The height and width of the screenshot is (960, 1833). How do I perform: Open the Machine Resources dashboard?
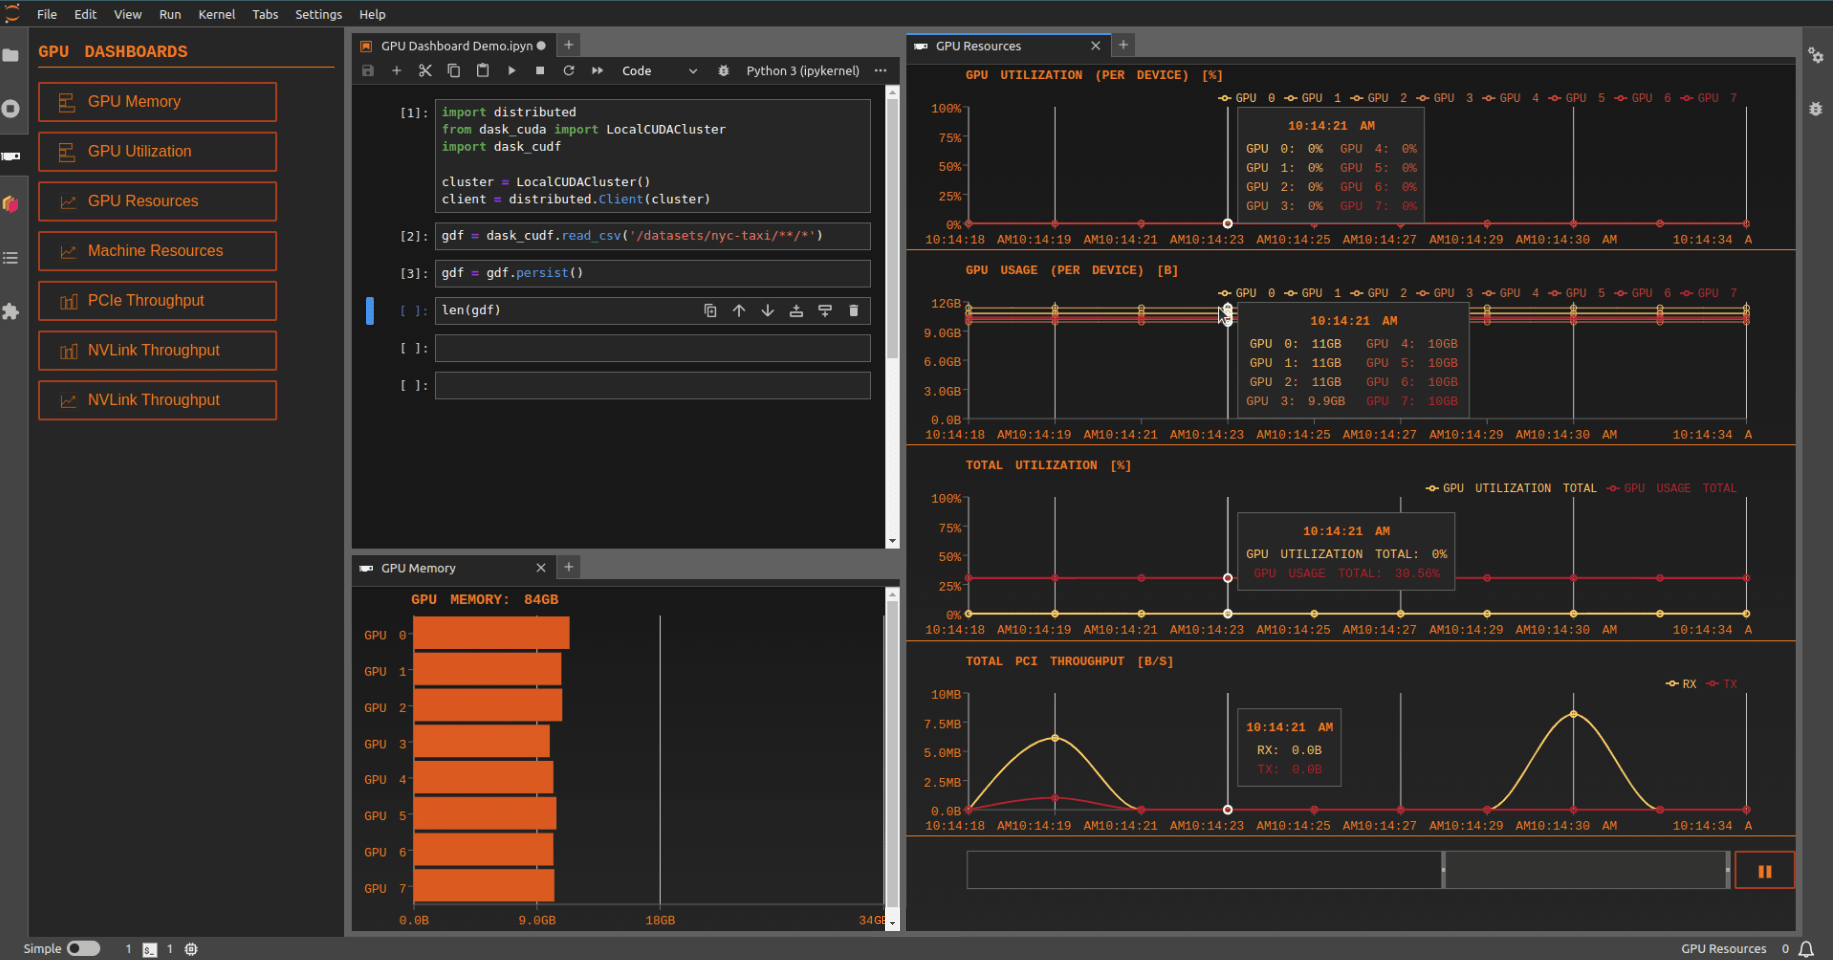pos(157,251)
